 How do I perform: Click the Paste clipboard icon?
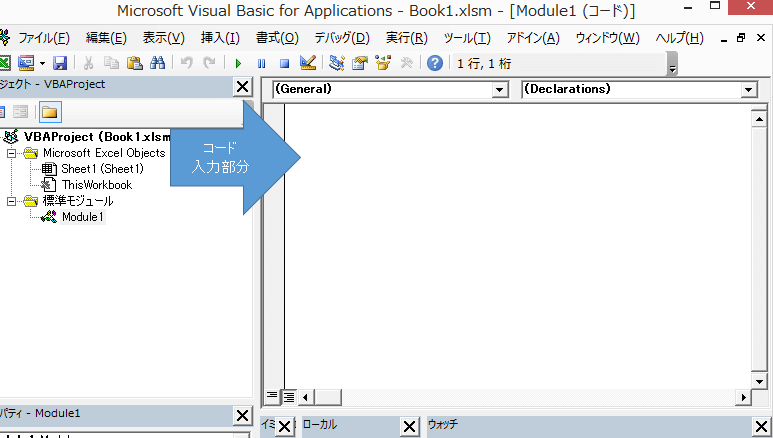pos(135,63)
